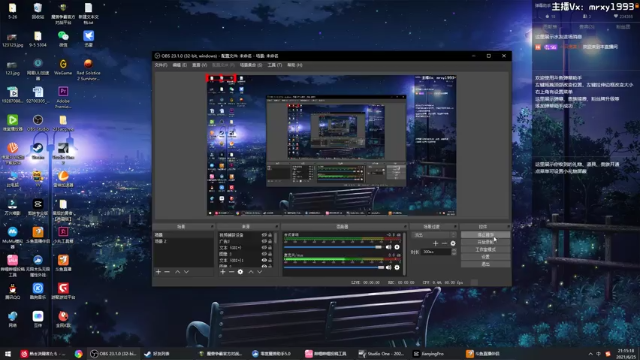
Task: Mute the 台式音响 desktop audio speaker icon
Action: [x=388, y=247]
